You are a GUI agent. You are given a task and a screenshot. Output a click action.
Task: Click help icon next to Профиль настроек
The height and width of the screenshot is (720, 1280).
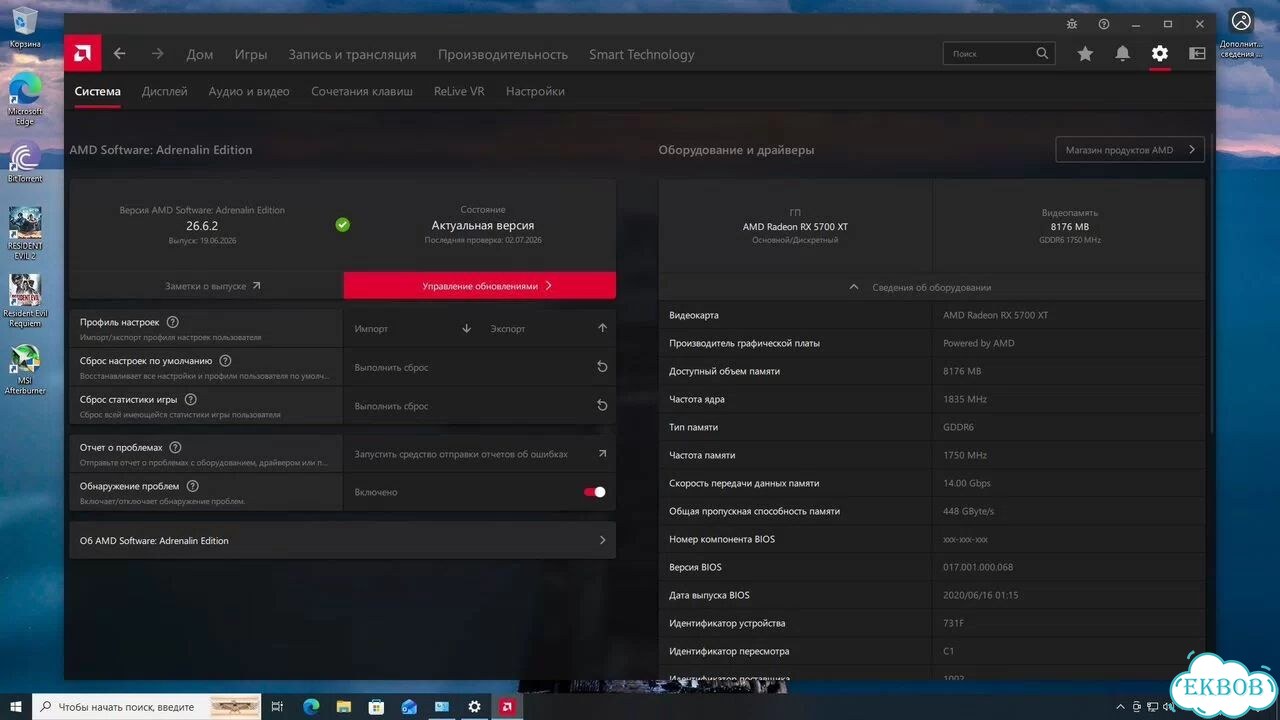point(172,322)
